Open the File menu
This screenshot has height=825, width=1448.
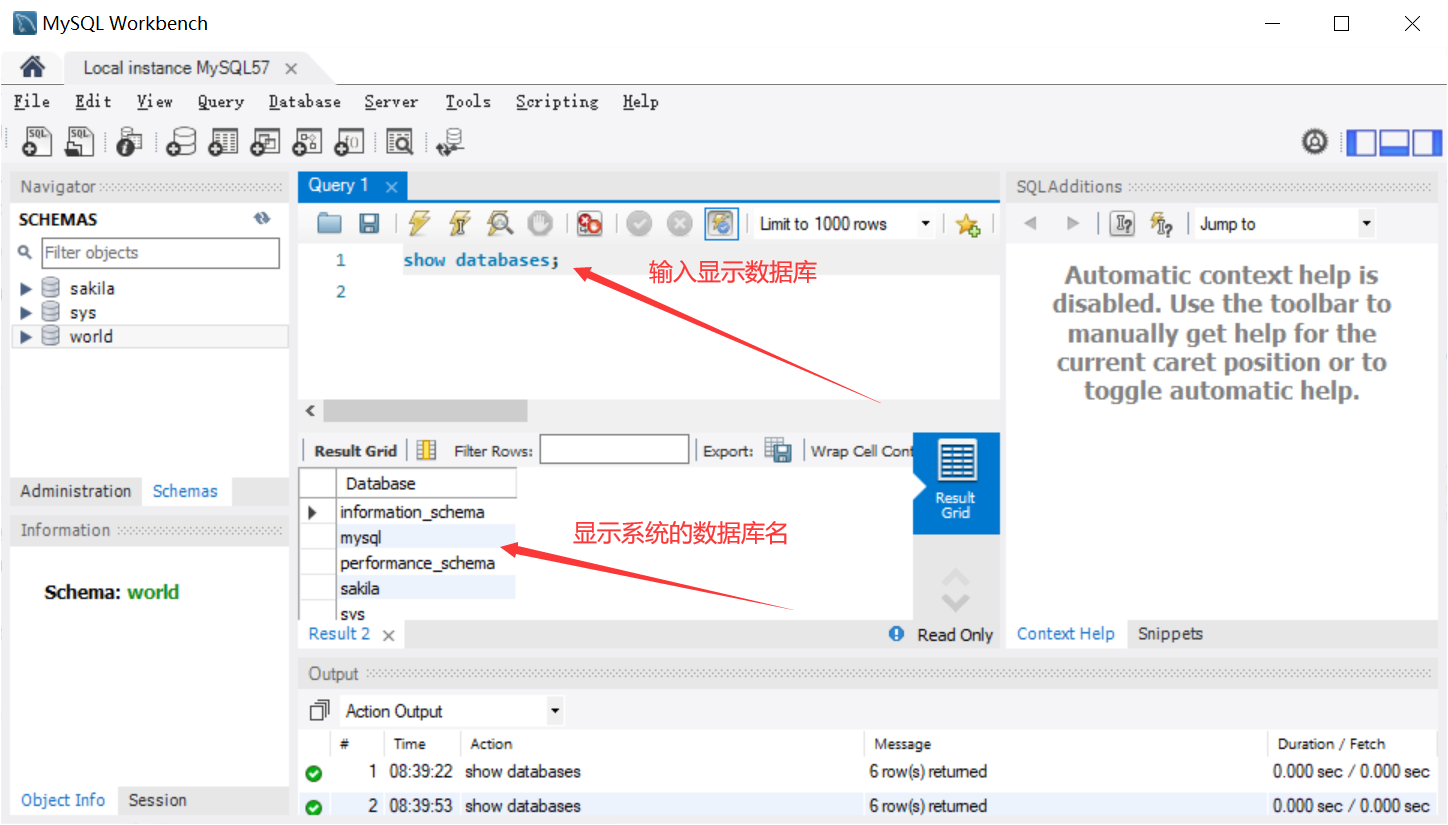[x=32, y=101]
